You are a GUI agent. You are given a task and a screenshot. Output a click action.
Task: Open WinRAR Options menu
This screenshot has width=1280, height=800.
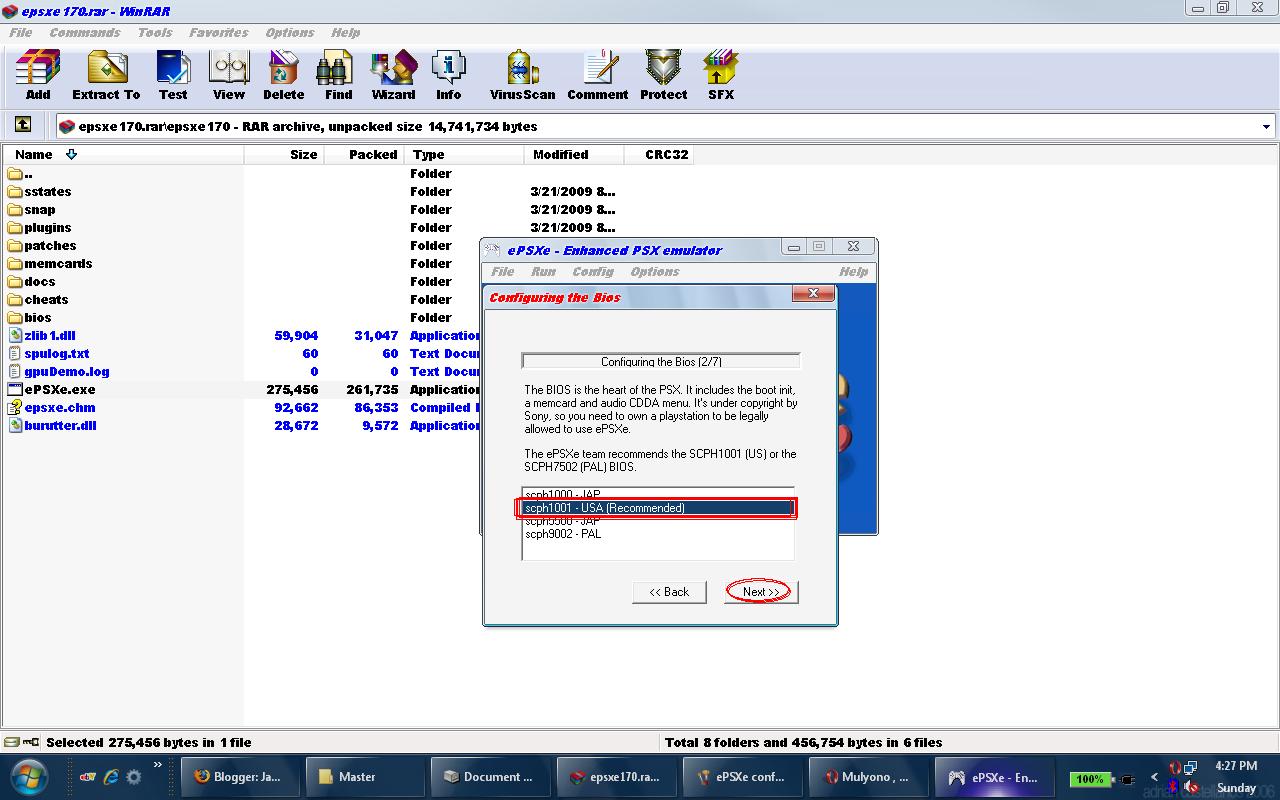coord(290,32)
